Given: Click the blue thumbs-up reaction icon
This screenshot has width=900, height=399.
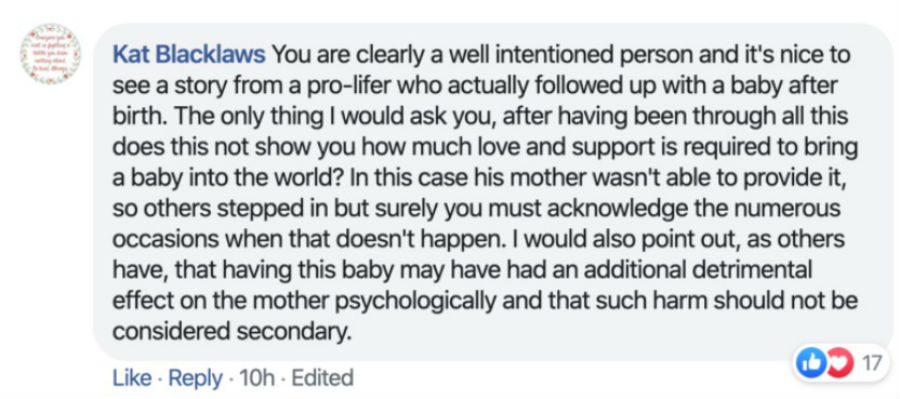Looking at the screenshot, I should [810, 363].
